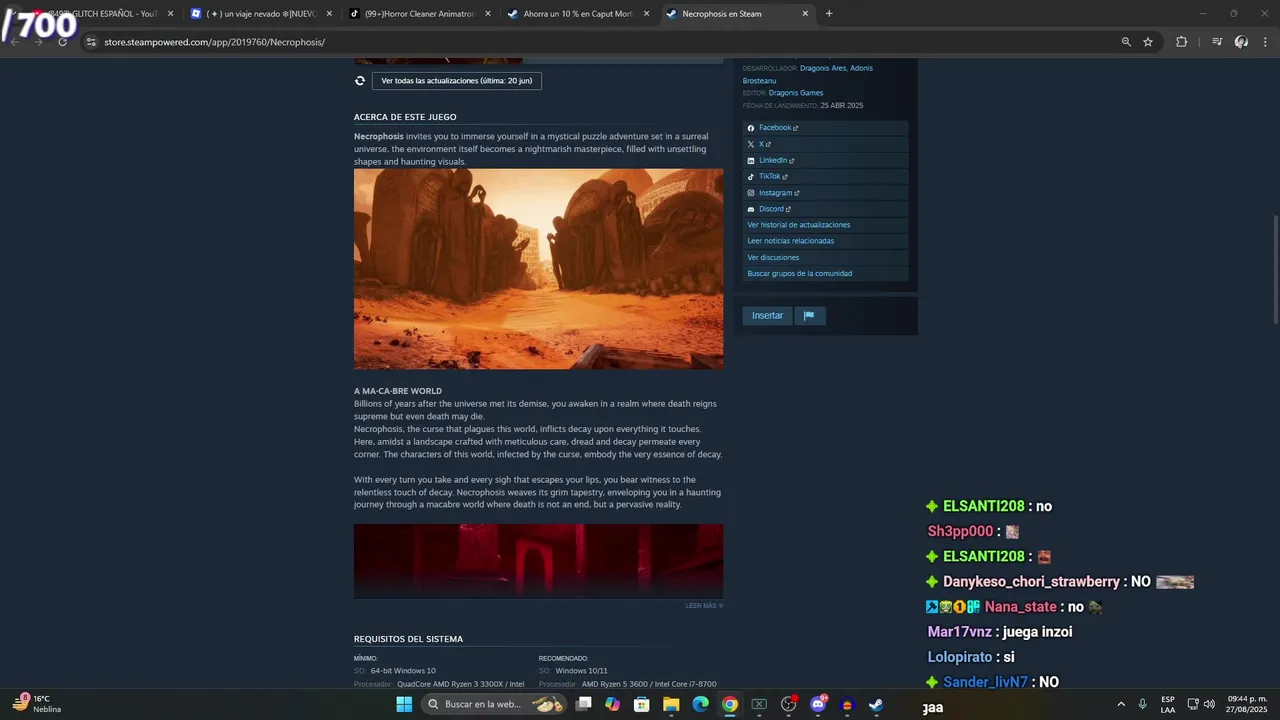Close the Horror Cleaner tab
This screenshot has height=720, width=1280.
click(x=488, y=14)
